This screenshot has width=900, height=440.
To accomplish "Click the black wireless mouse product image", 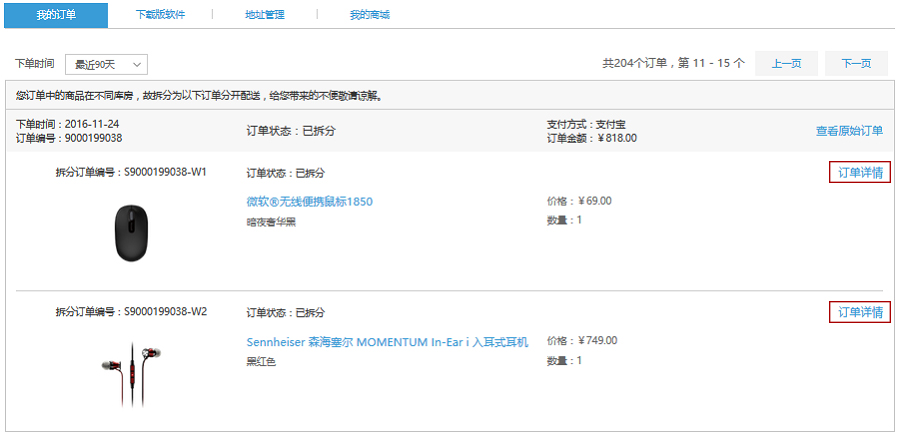I will [x=131, y=232].
